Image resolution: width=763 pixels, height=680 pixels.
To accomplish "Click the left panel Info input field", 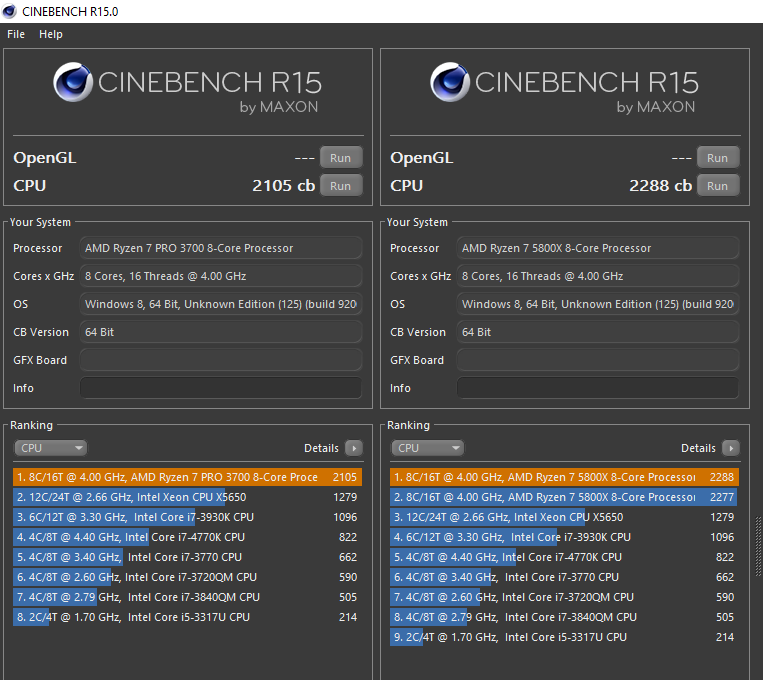I will pos(220,388).
